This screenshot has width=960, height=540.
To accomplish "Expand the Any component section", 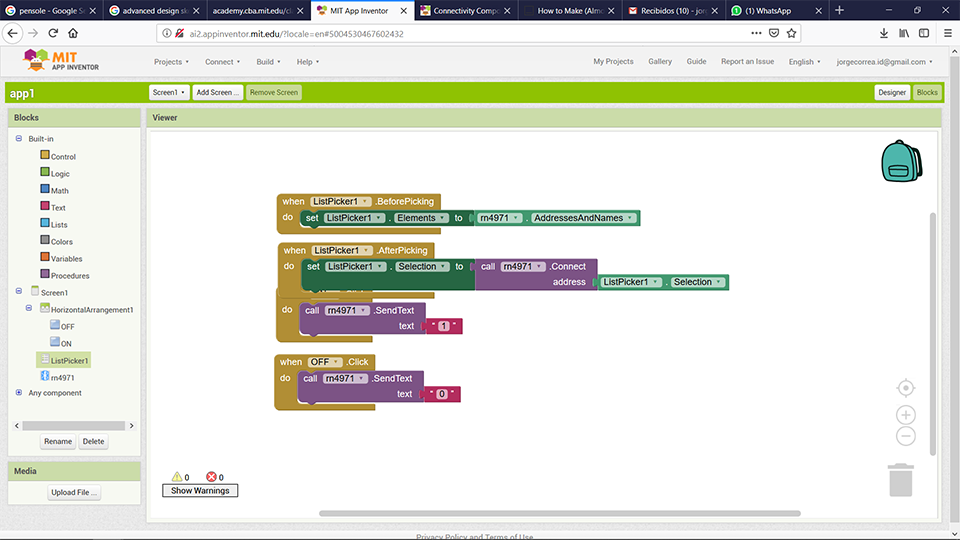I will tap(19, 392).
